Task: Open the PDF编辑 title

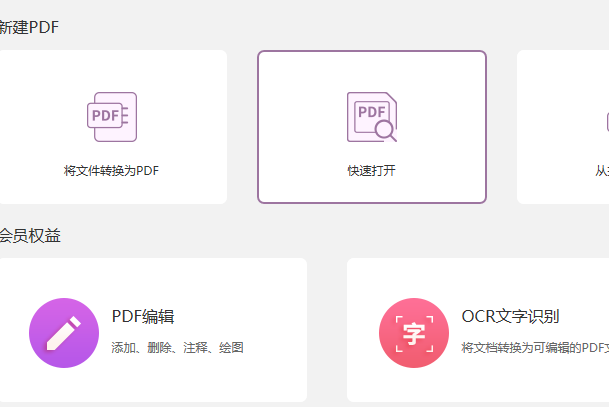Action: click(x=142, y=317)
